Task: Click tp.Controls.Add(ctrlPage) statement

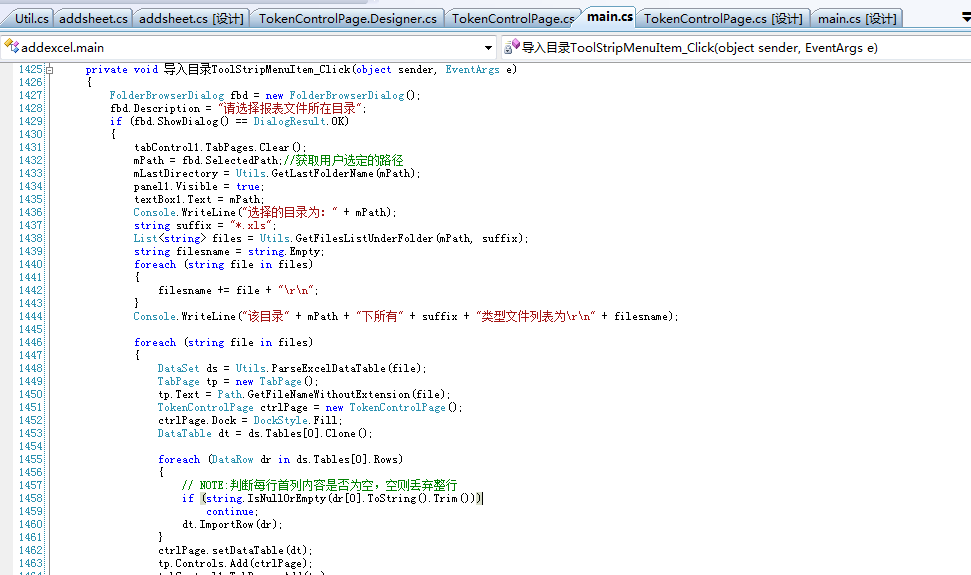Action: [235, 563]
